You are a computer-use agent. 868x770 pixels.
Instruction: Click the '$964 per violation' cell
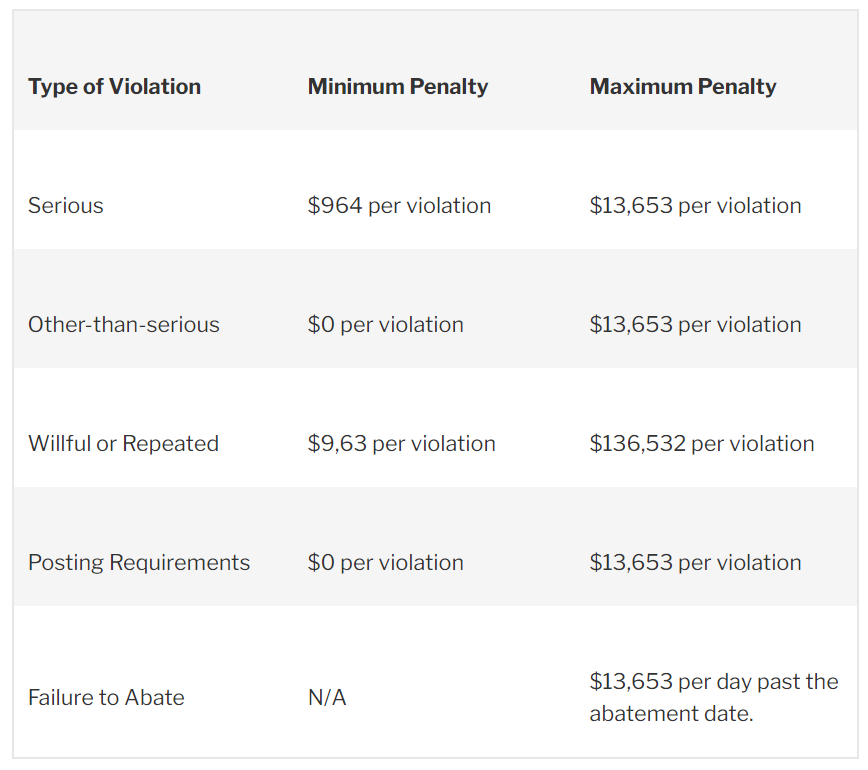click(x=399, y=206)
